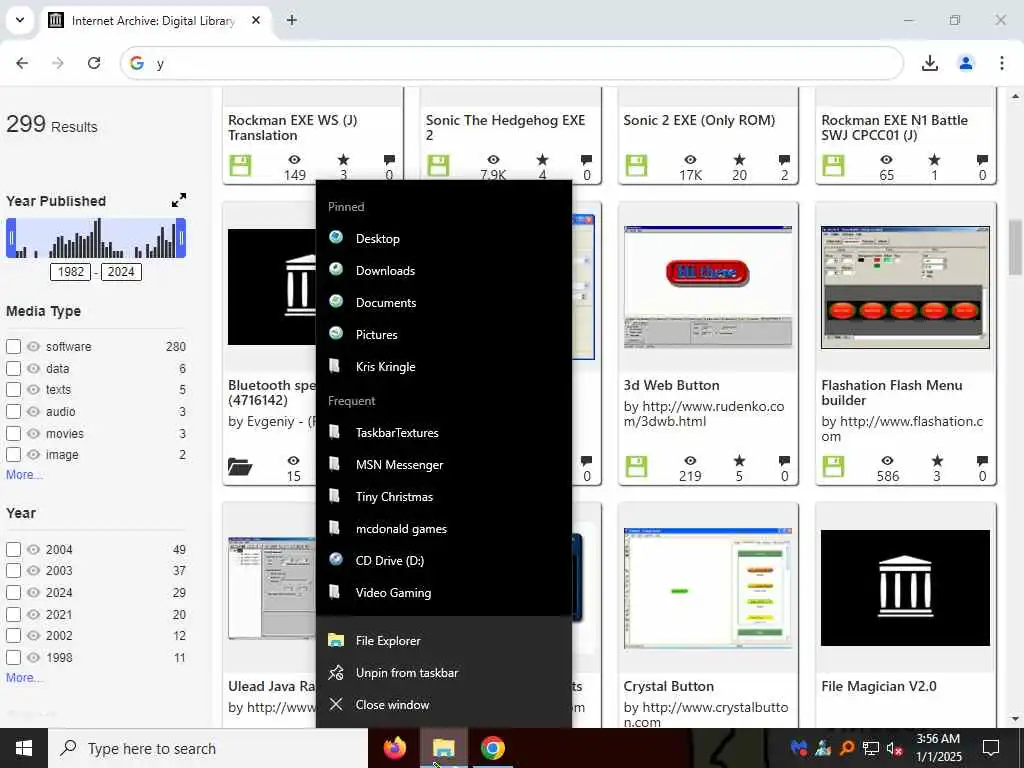Click the folder icon on Bluetooth card
This screenshot has height=768, width=1024.
(240, 466)
